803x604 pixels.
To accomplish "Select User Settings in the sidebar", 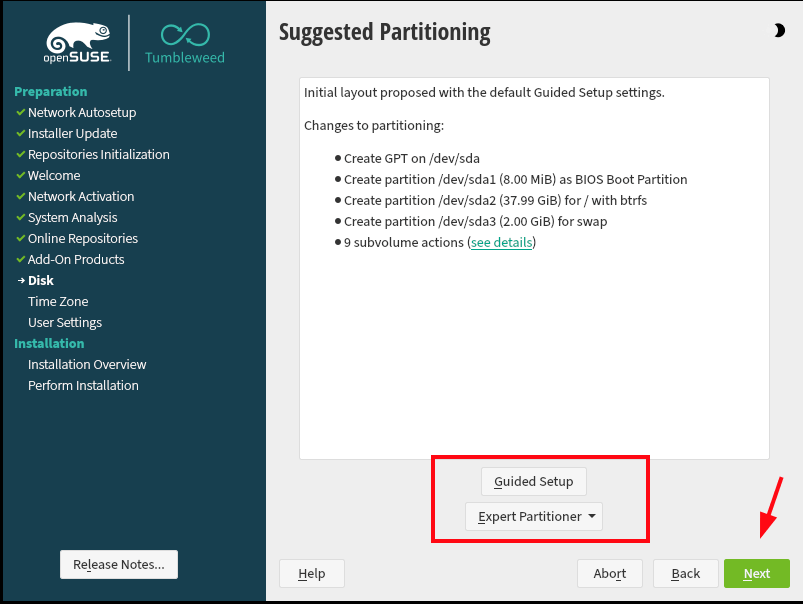I will (x=64, y=322).
